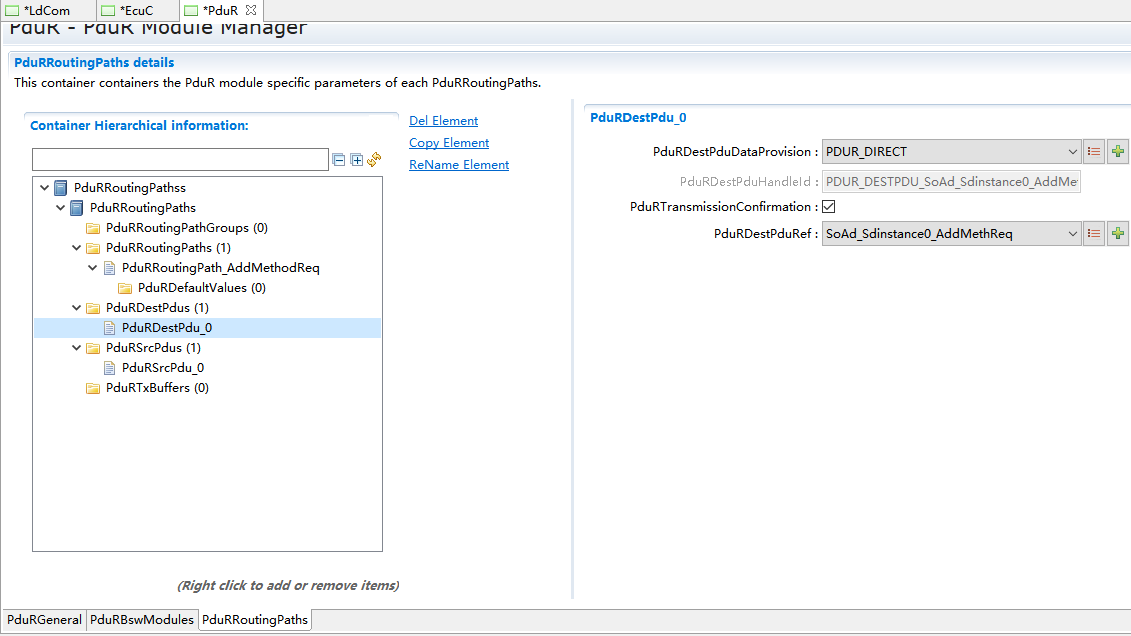
Task: Click list icon next to PduRDestPduDataProvision
Action: (x=1094, y=152)
